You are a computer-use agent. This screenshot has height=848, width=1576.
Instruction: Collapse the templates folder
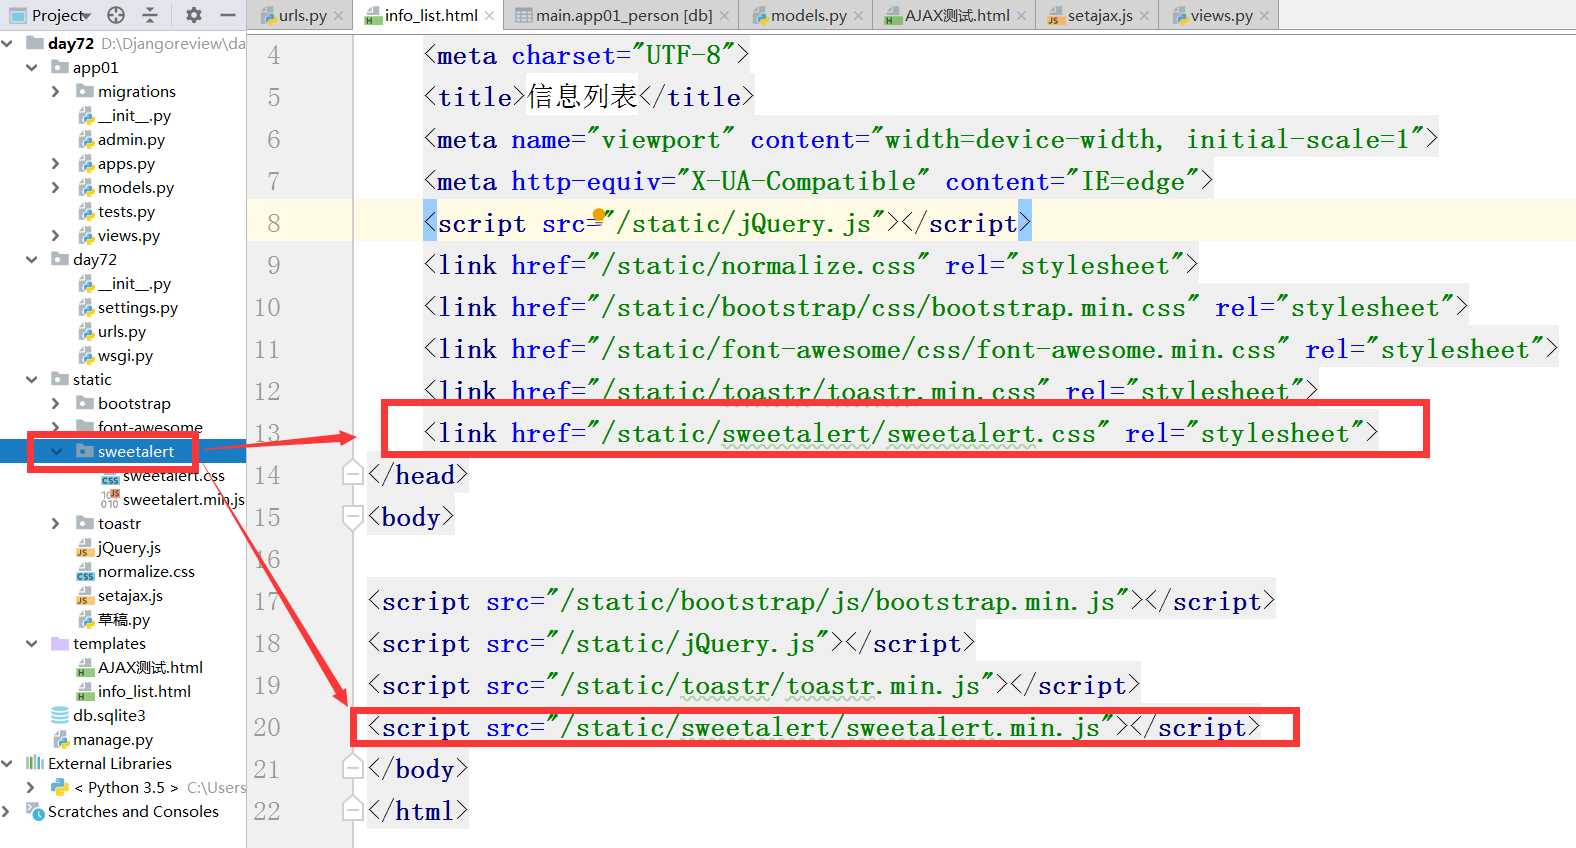[32, 643]
